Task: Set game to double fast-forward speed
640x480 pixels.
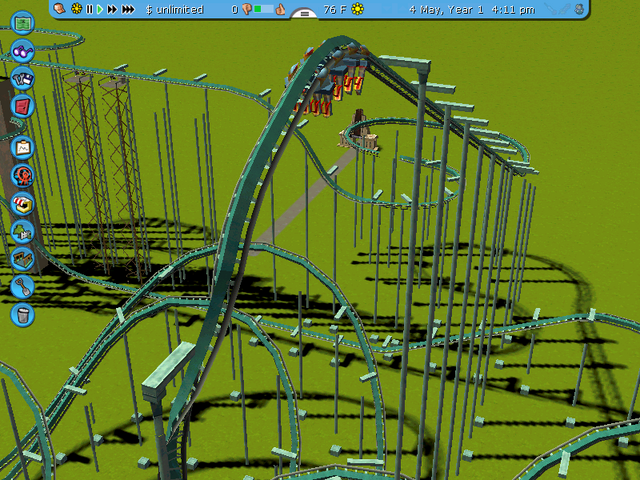Action: coord(112,9)
